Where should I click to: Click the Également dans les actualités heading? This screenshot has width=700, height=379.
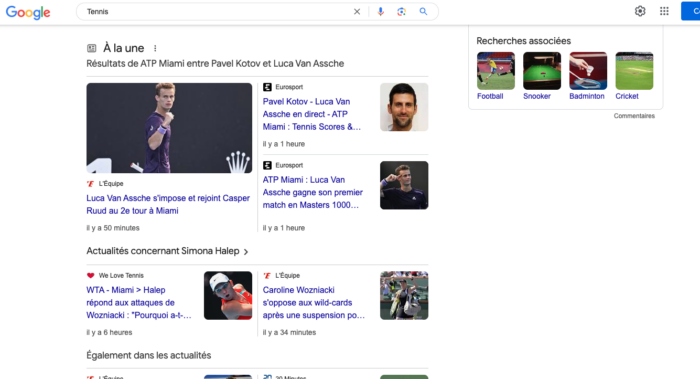click(149, 355)
